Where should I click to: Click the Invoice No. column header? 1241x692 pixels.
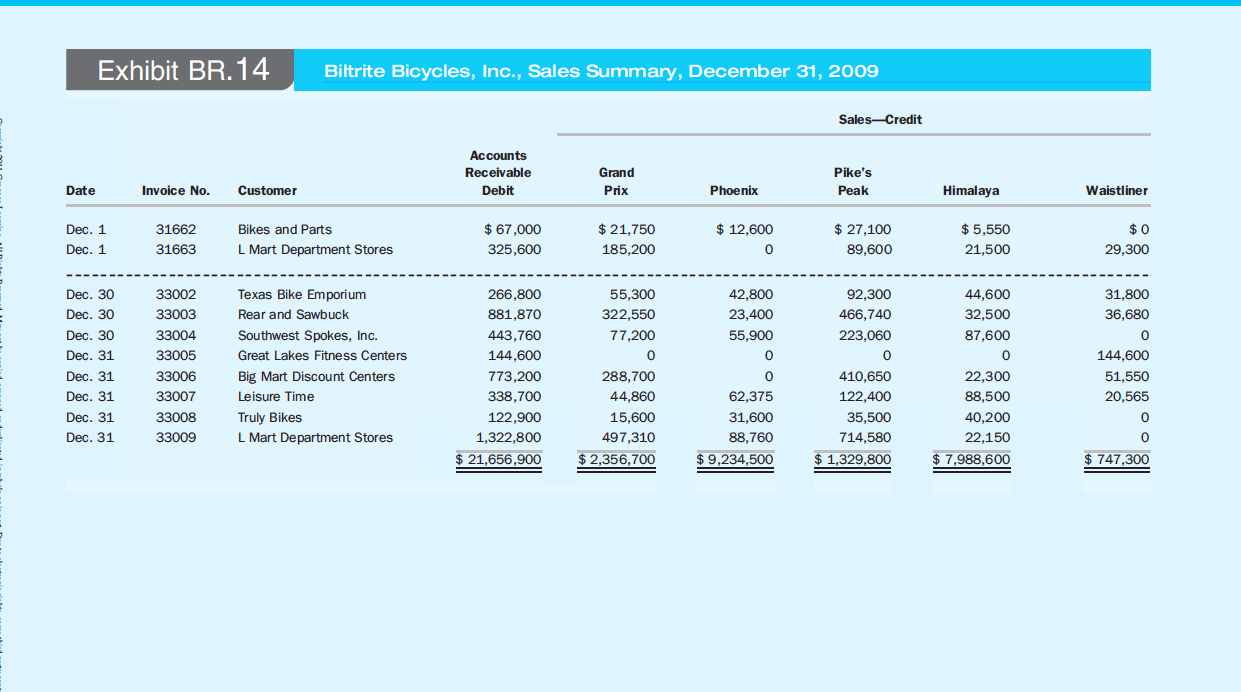tap(176, 190)
